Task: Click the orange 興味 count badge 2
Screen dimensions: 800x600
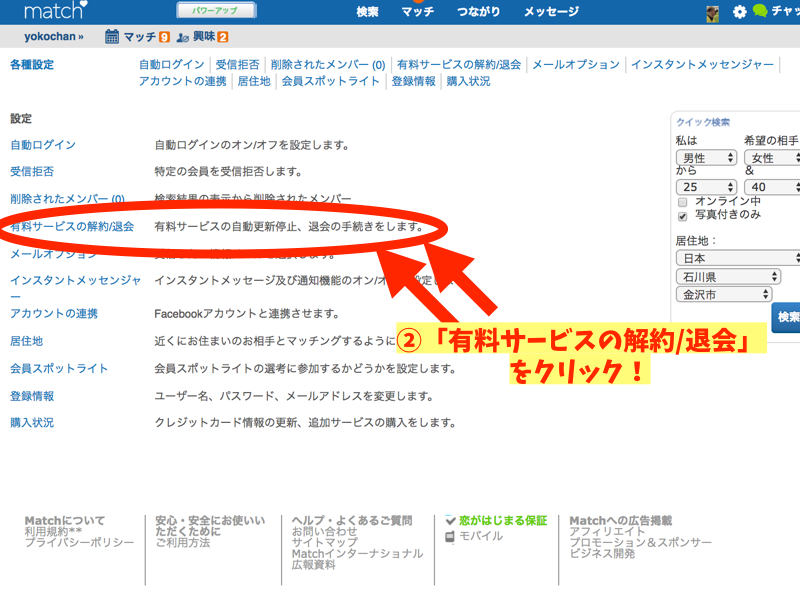Action: [x=222, y=37]
